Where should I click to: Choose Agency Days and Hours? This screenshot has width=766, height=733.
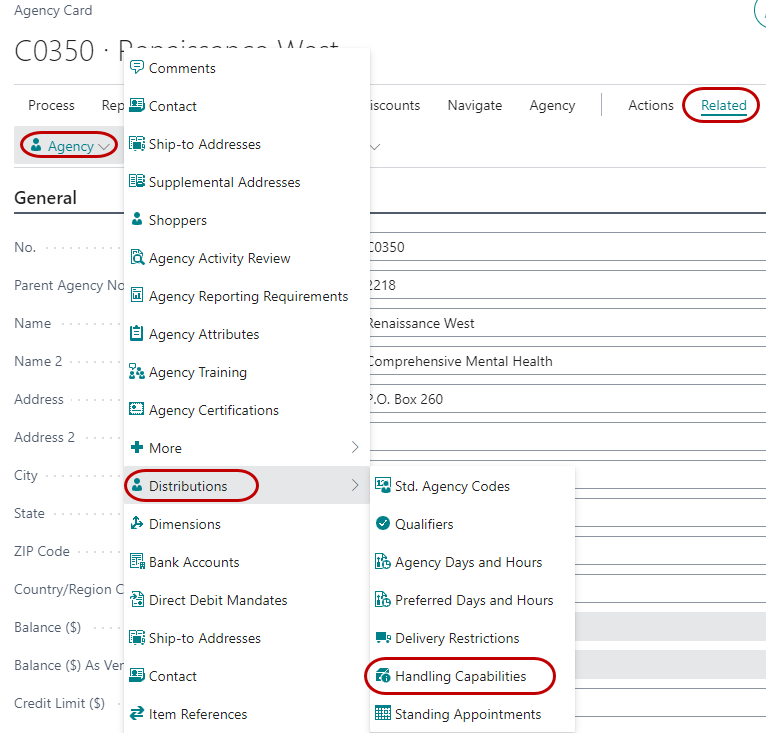468,562
